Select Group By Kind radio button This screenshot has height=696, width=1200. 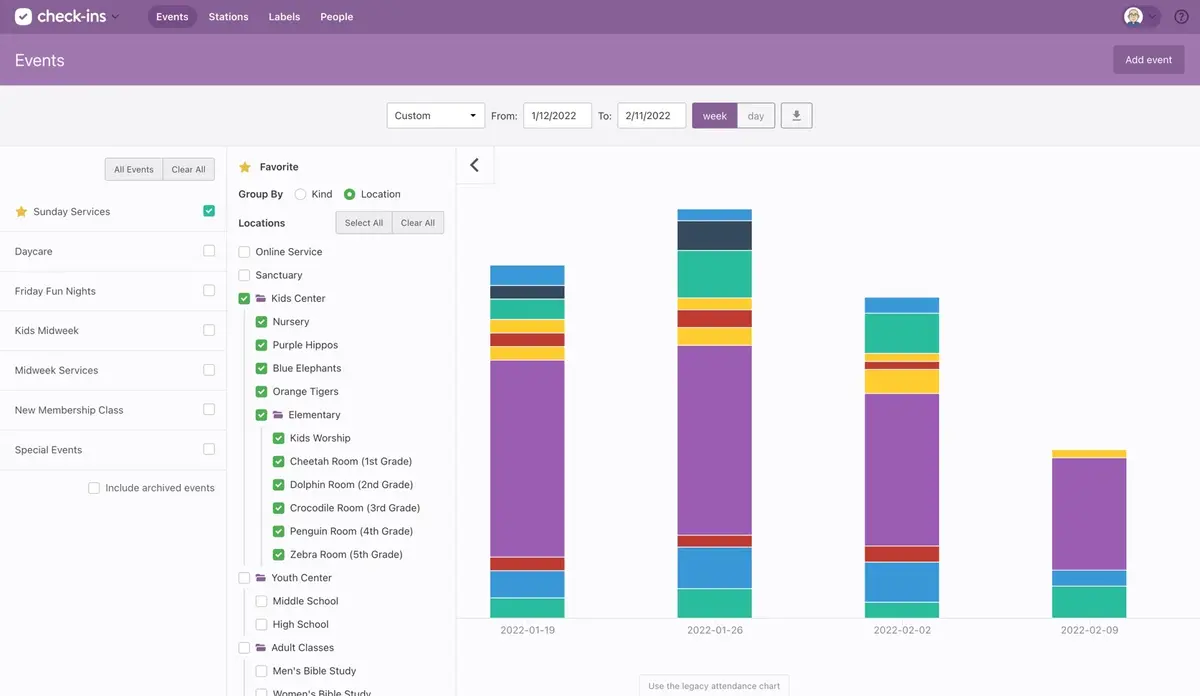point(300,194)
